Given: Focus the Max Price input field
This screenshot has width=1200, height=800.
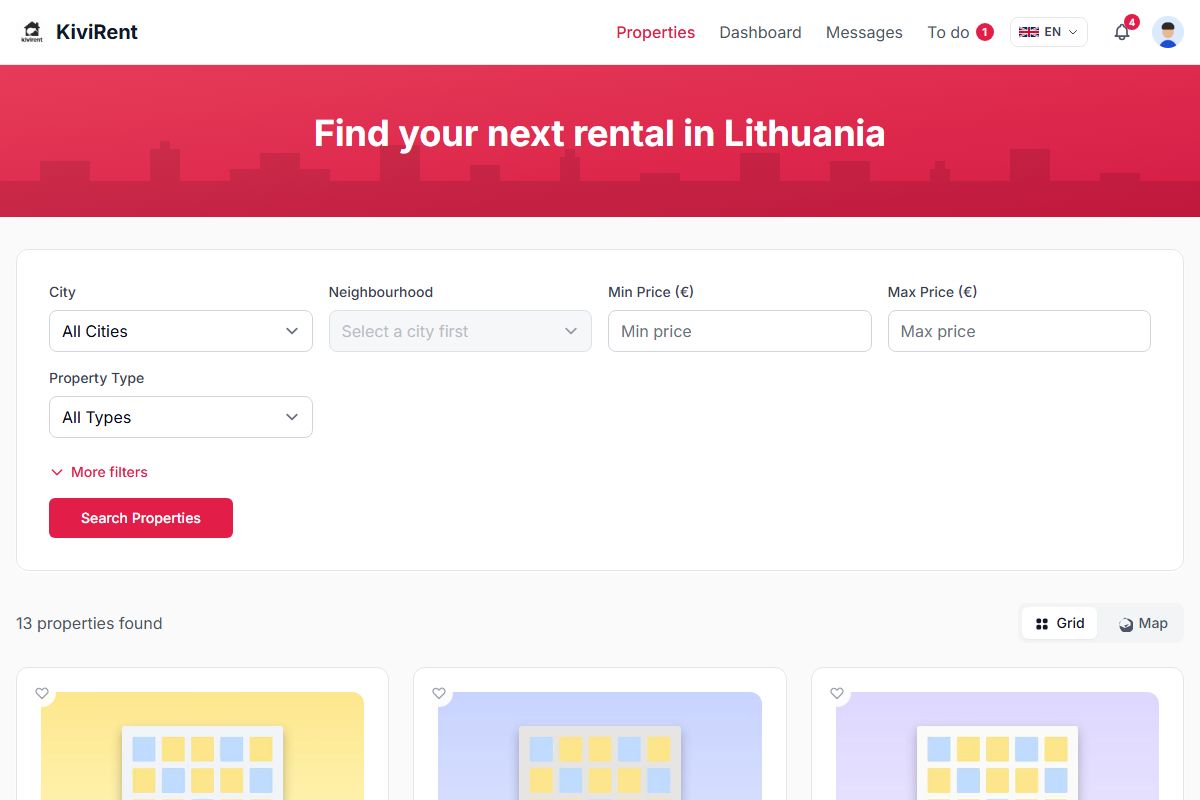Looking at the screenshot, I should point(1019,331).
